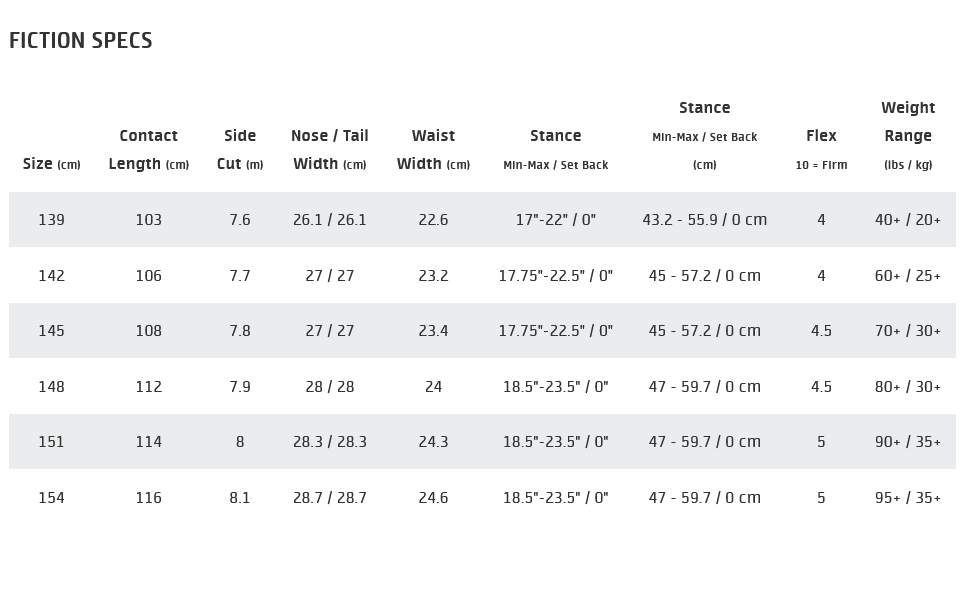965x596 pixels.
Task: Click the Flex column header
Action: tap(821, 148)
